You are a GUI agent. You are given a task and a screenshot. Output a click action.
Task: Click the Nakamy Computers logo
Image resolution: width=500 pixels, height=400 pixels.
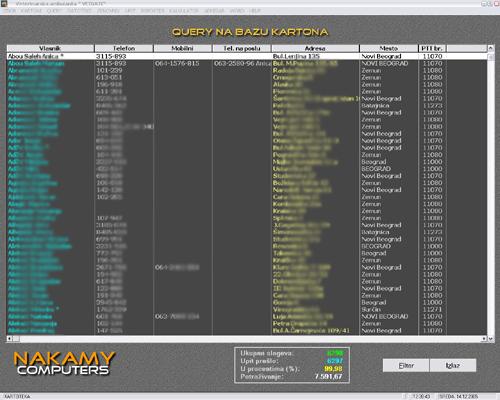coord(64,363)
